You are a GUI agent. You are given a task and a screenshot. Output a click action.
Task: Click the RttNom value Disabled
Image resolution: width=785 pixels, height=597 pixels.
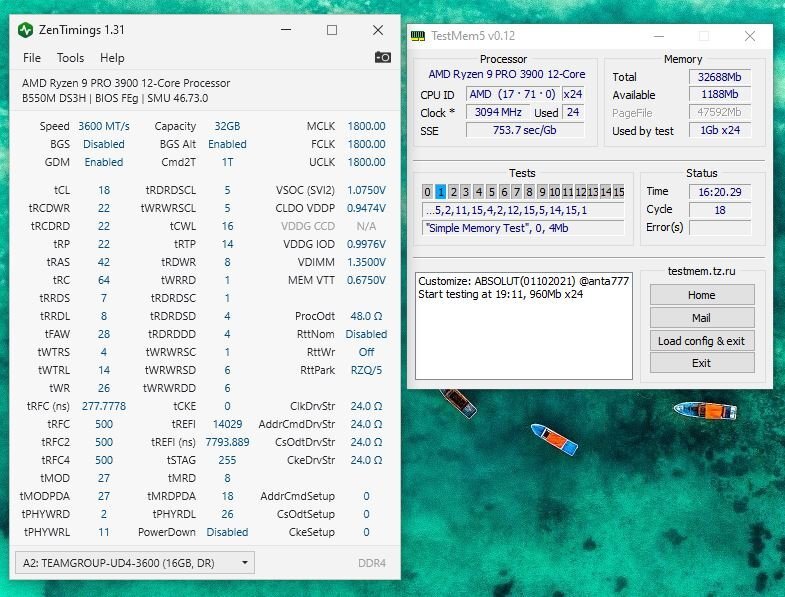(x=366, y=334)
